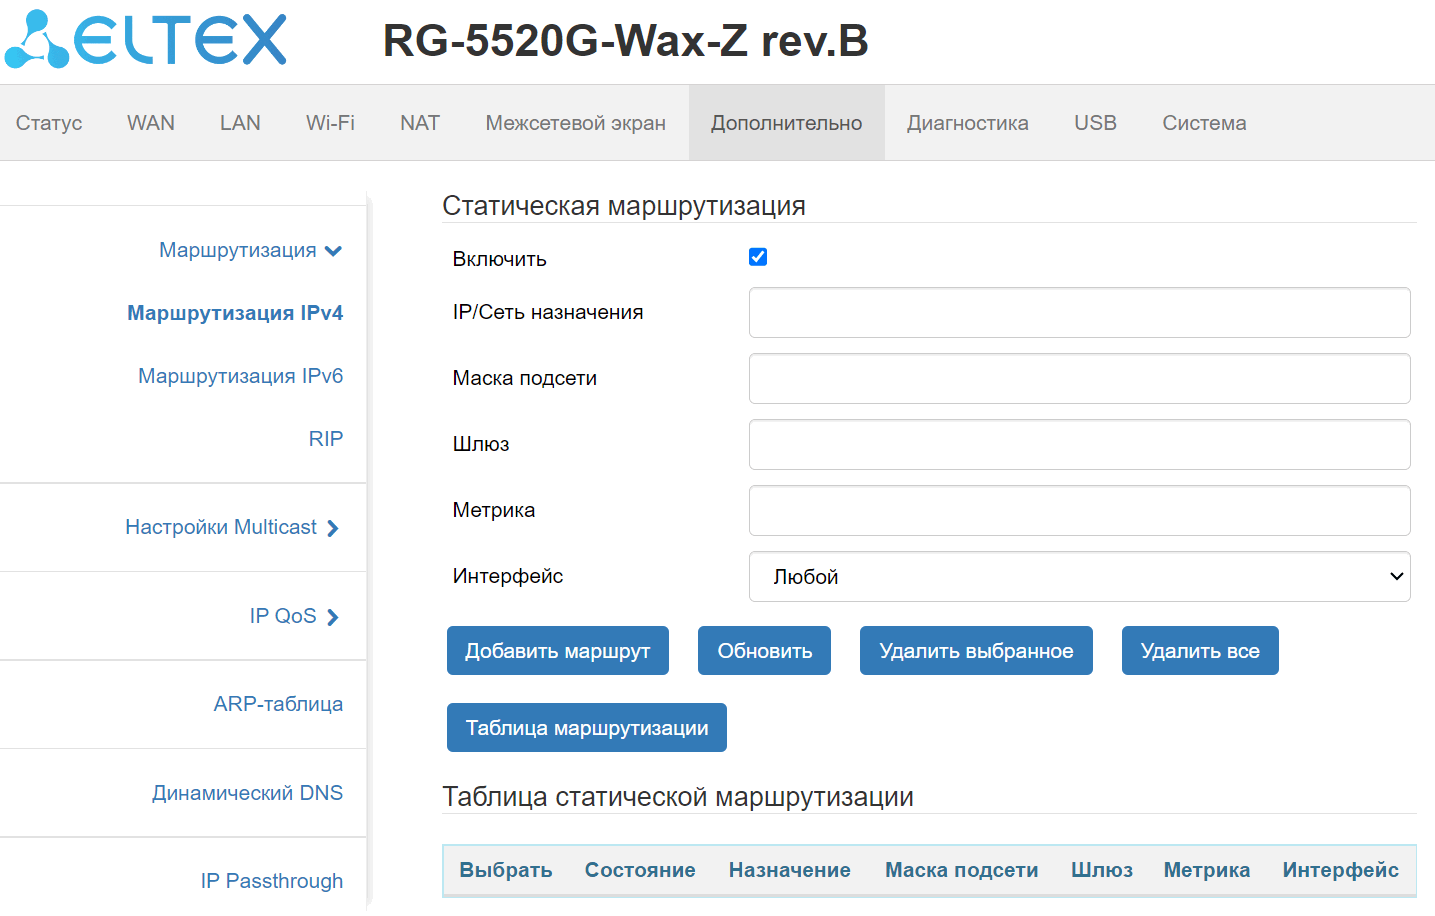
Task: Focus the IP/Сеть назначения input field
Action: tap(1080, 313)
